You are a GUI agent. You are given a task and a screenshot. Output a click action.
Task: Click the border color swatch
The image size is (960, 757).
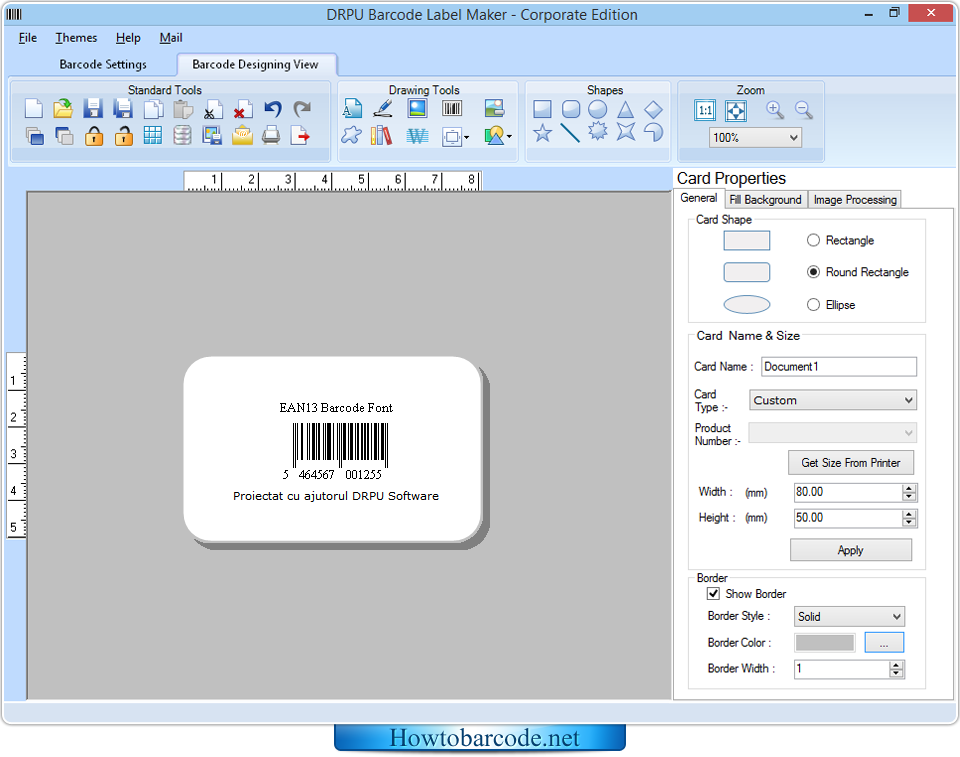coord(825,642)
